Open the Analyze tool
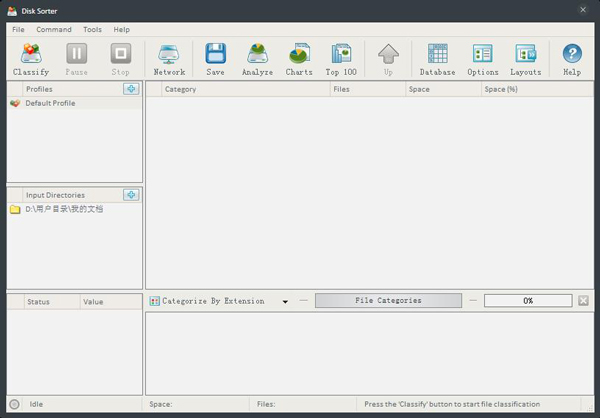This screenshot has width=600, height=418. coord(258,59)
